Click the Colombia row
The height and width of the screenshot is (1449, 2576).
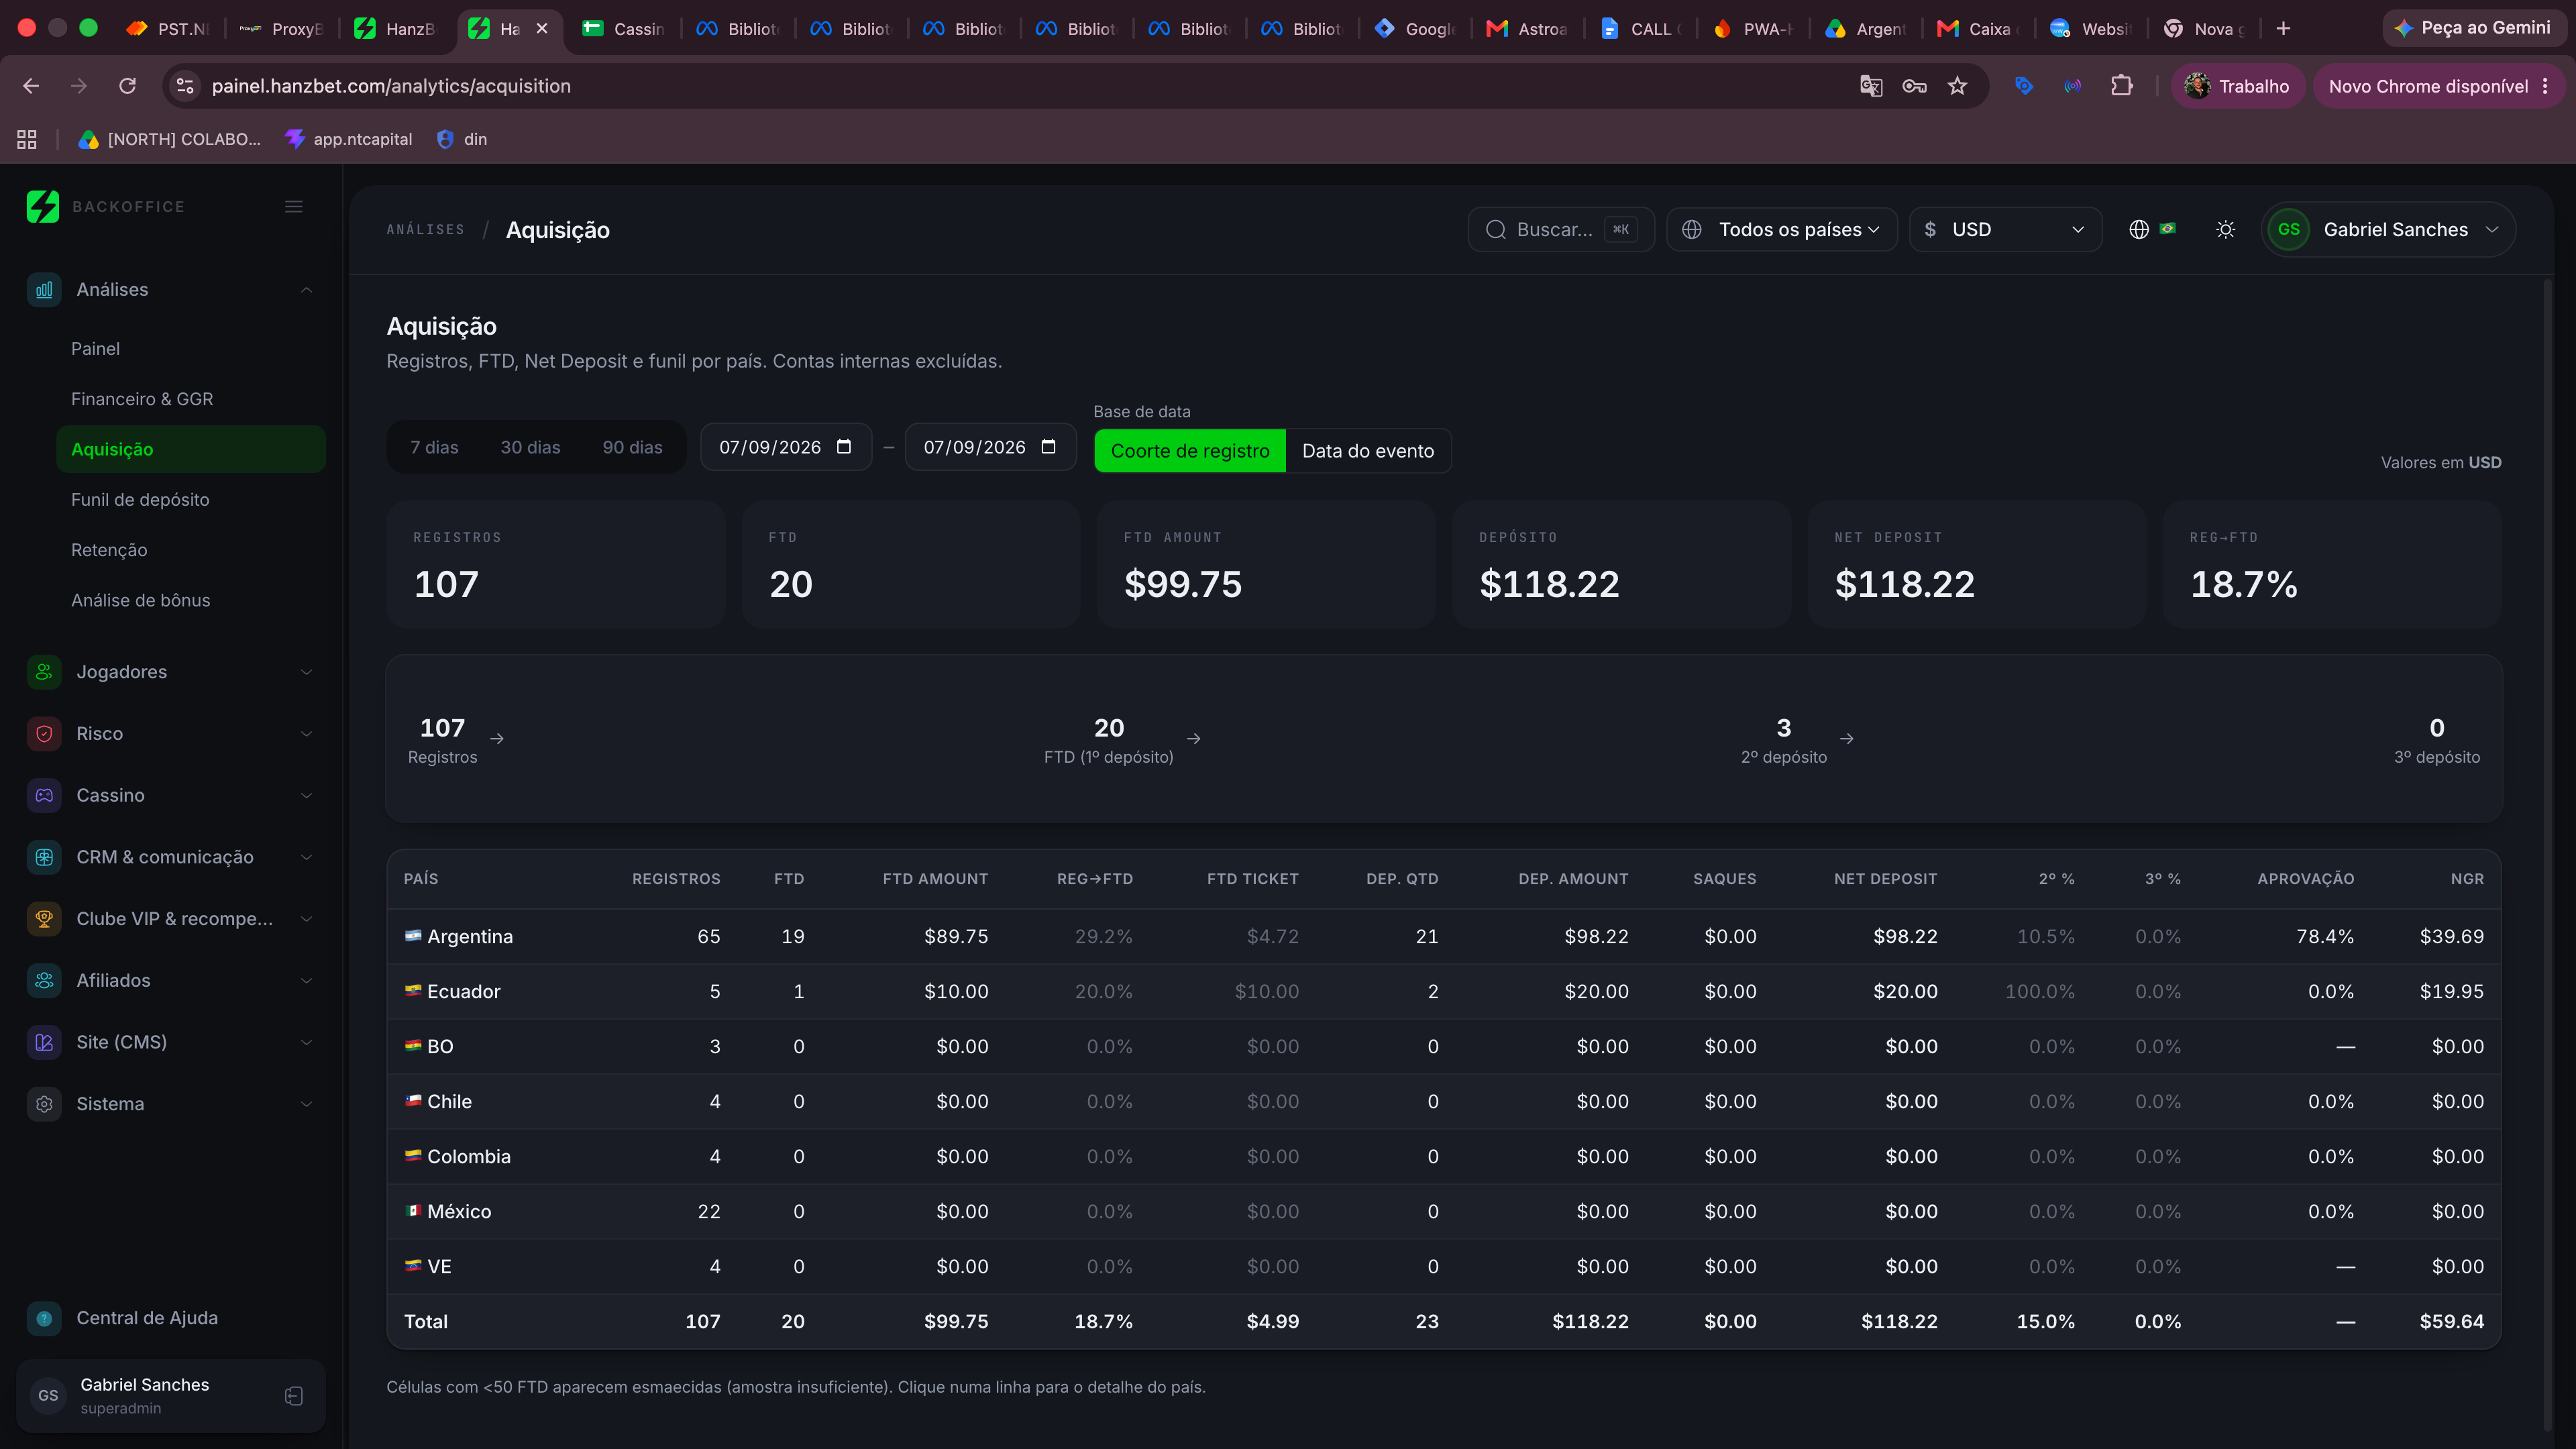click(x=1444, y=1156)
